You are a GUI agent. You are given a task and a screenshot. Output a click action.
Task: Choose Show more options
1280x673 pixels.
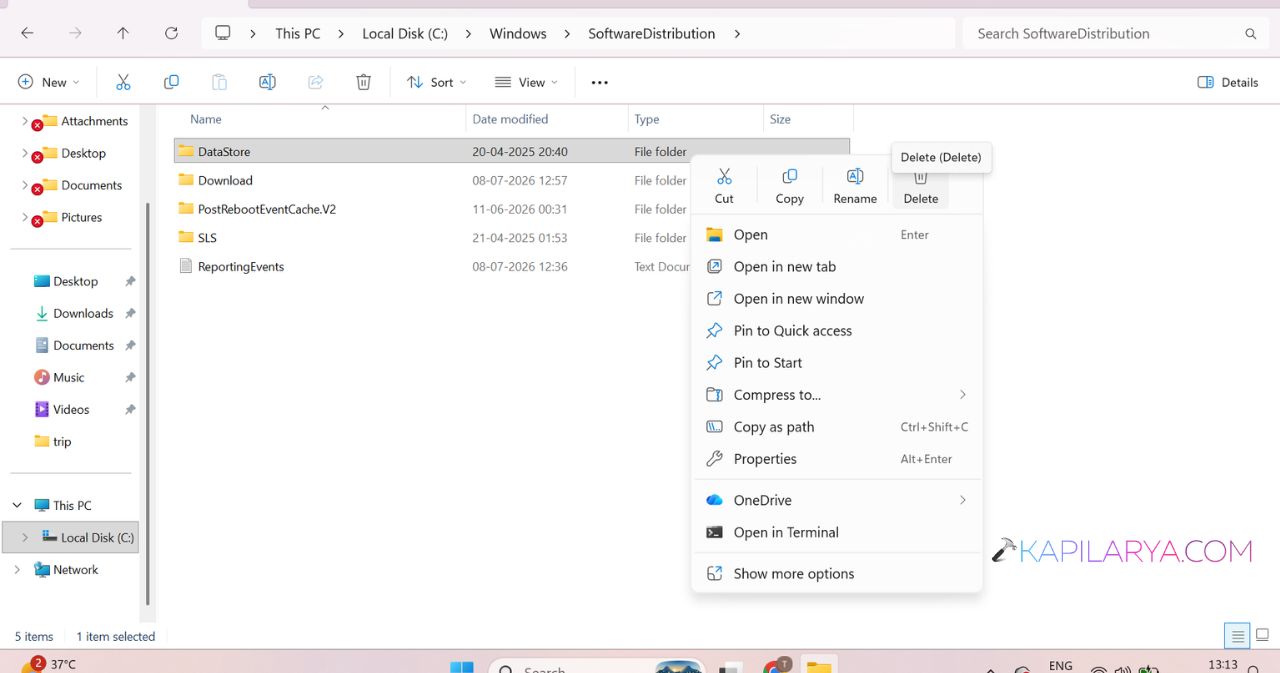tap(837, 573)
